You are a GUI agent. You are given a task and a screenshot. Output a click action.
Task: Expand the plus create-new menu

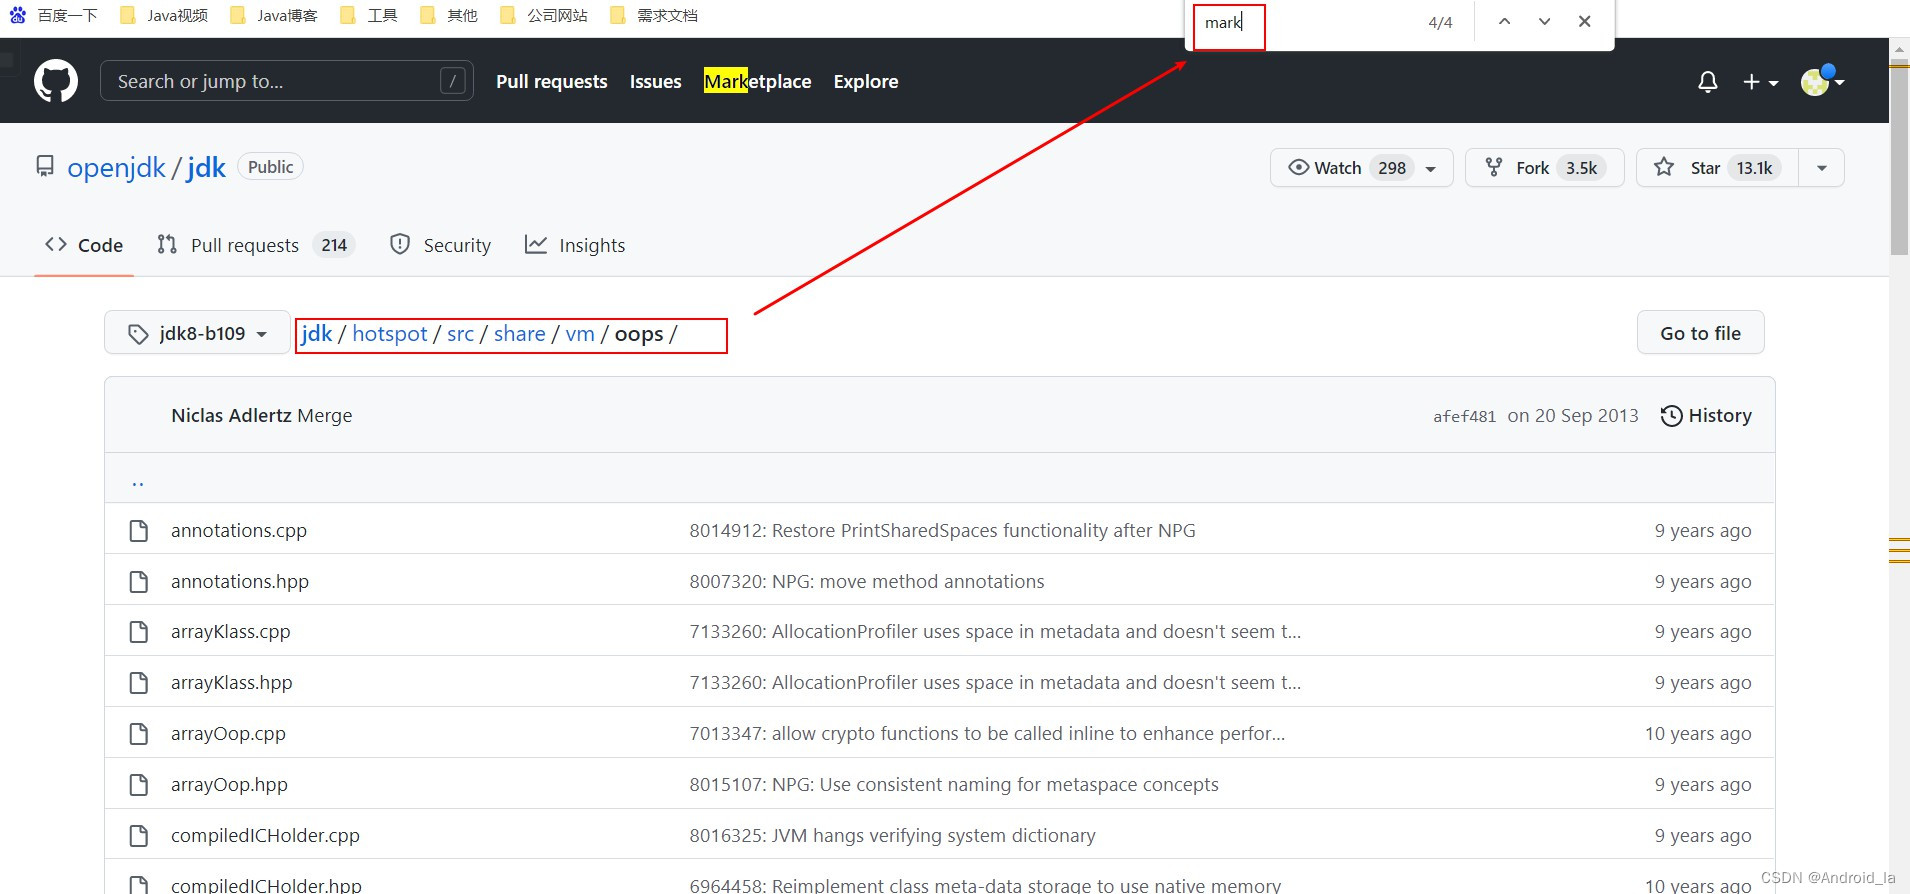(1759, 82)
